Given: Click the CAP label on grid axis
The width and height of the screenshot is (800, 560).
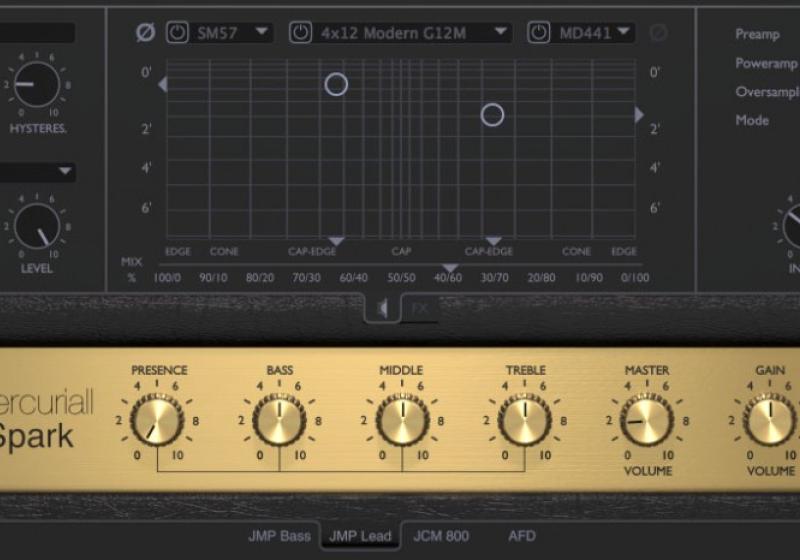Looking at the screenshot, I should [401, 251].
